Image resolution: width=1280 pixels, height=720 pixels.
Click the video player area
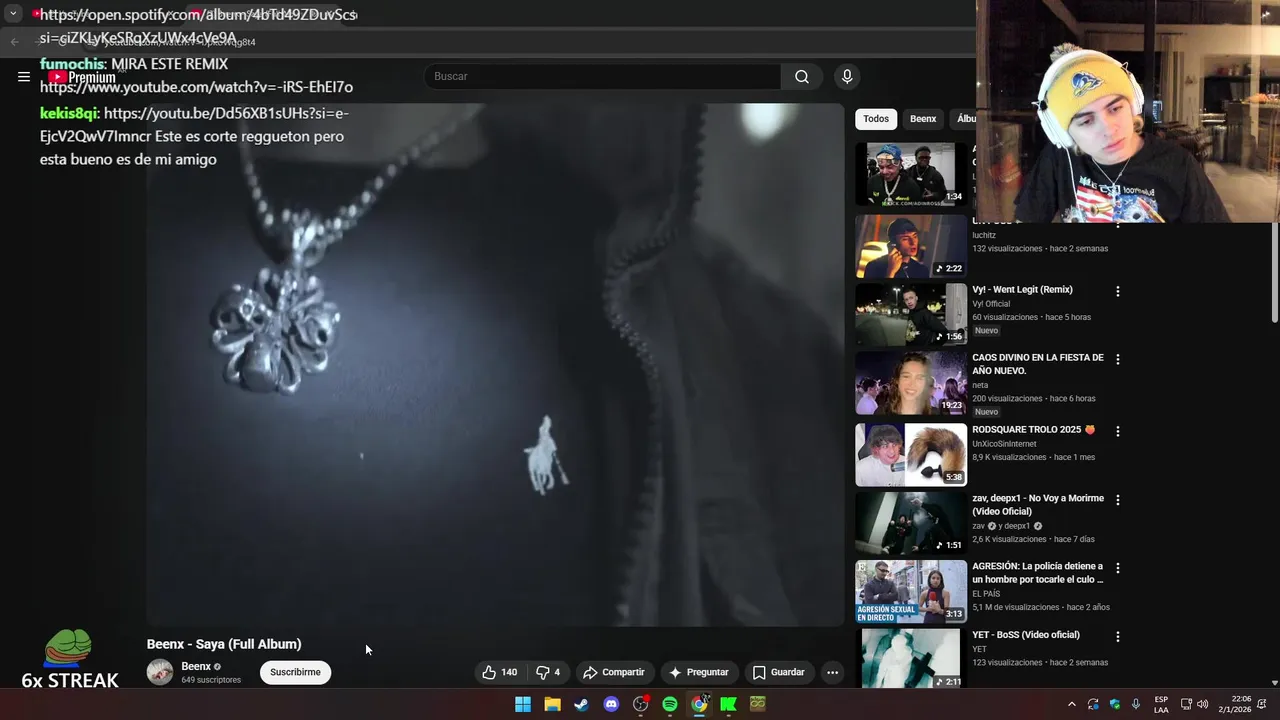point(495,365)
